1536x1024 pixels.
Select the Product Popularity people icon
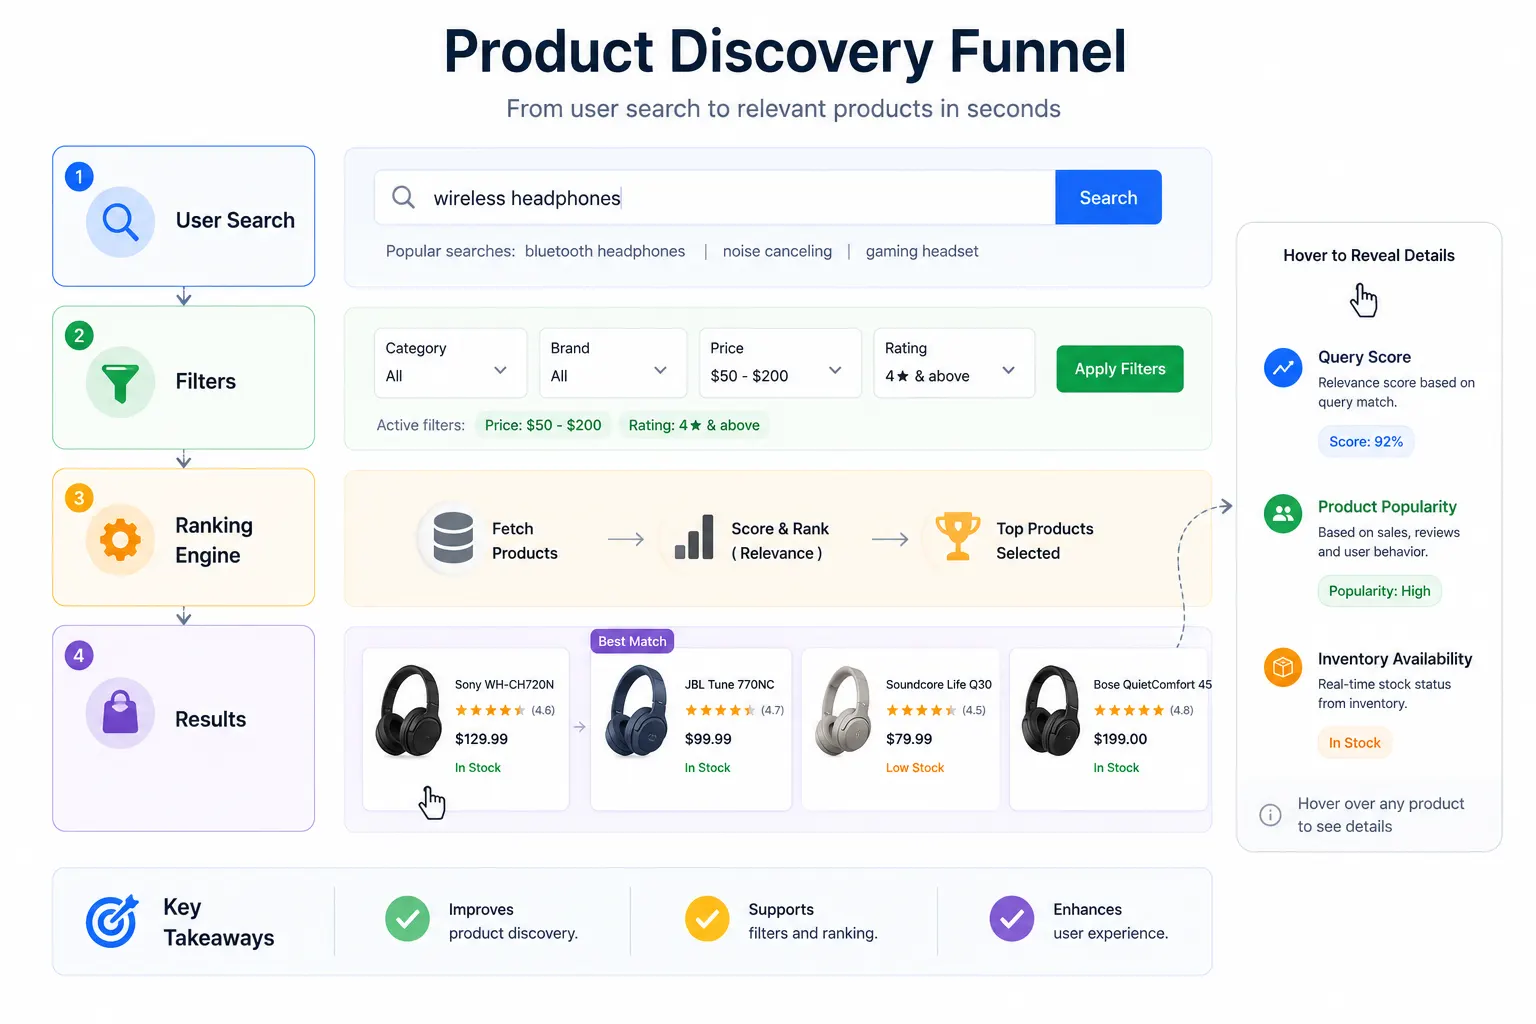pyautogui.click(x=1283, y=514)
